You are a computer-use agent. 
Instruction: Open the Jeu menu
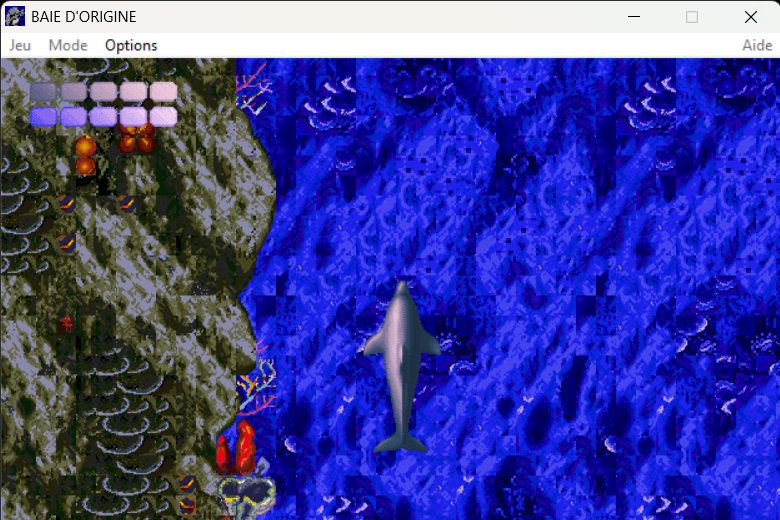tap(20, 45)
